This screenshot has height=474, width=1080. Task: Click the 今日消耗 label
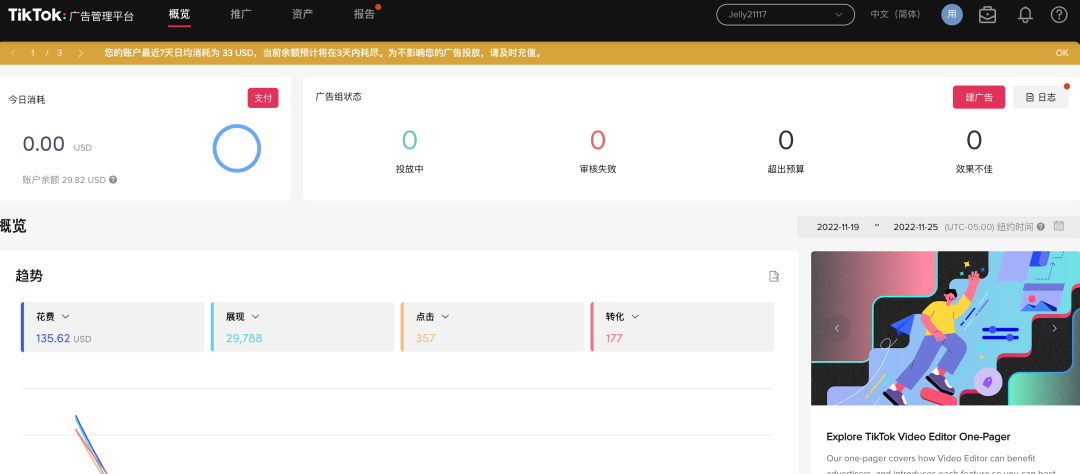point(27,100)
